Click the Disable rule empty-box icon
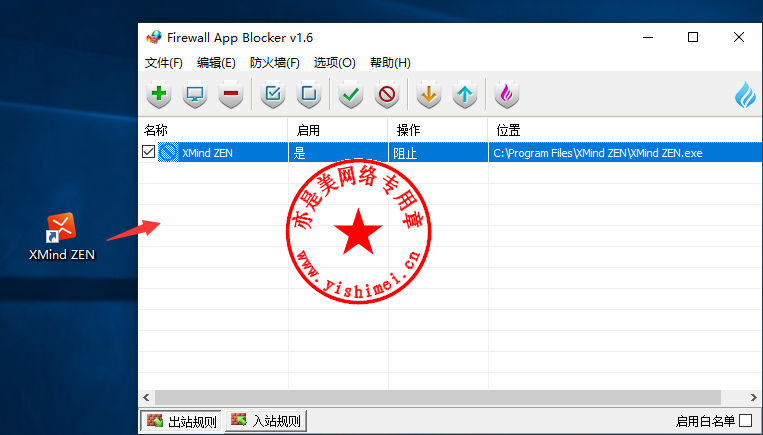Viewport: 763px width, 435px height. click(309, 94)
